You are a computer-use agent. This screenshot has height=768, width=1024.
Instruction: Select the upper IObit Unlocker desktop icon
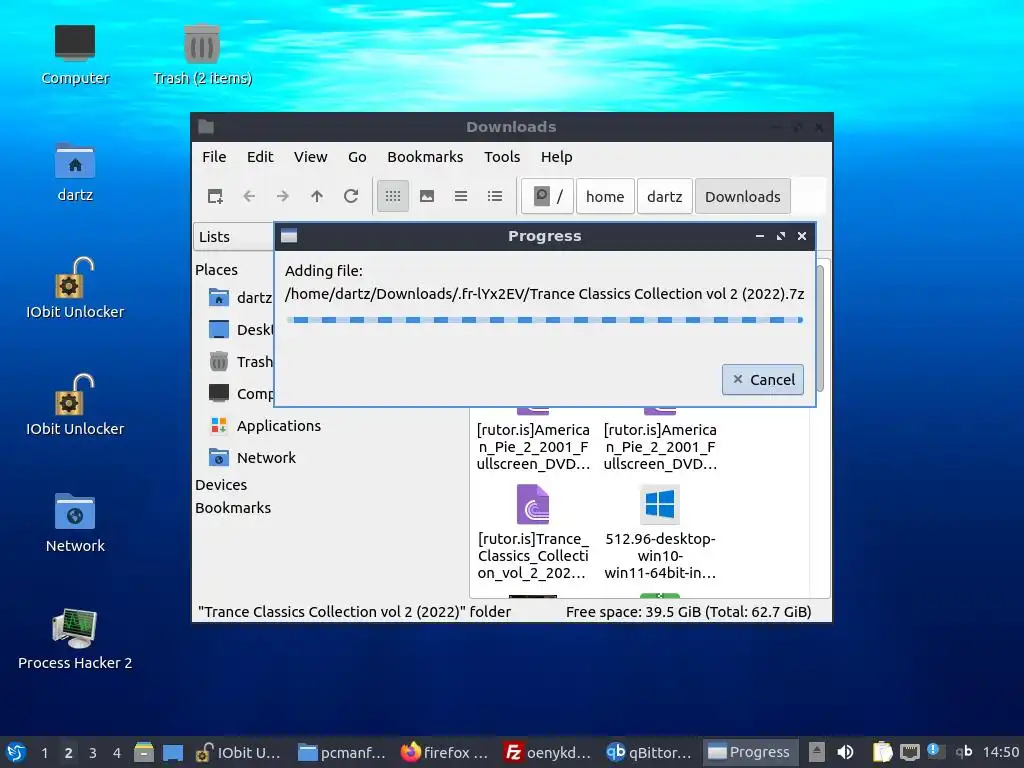(74, 288)
